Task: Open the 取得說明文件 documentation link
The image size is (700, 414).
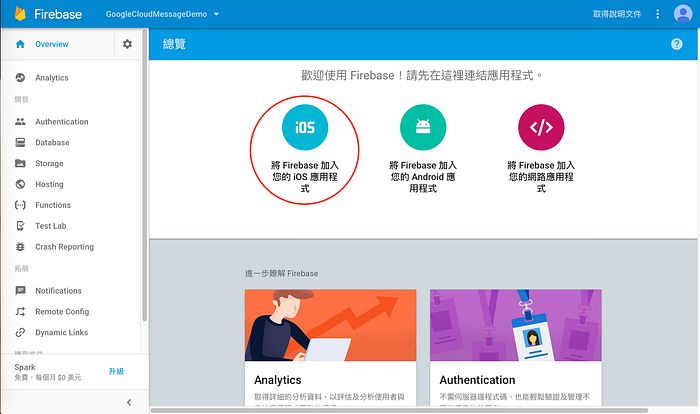Action: click(617, 14)
